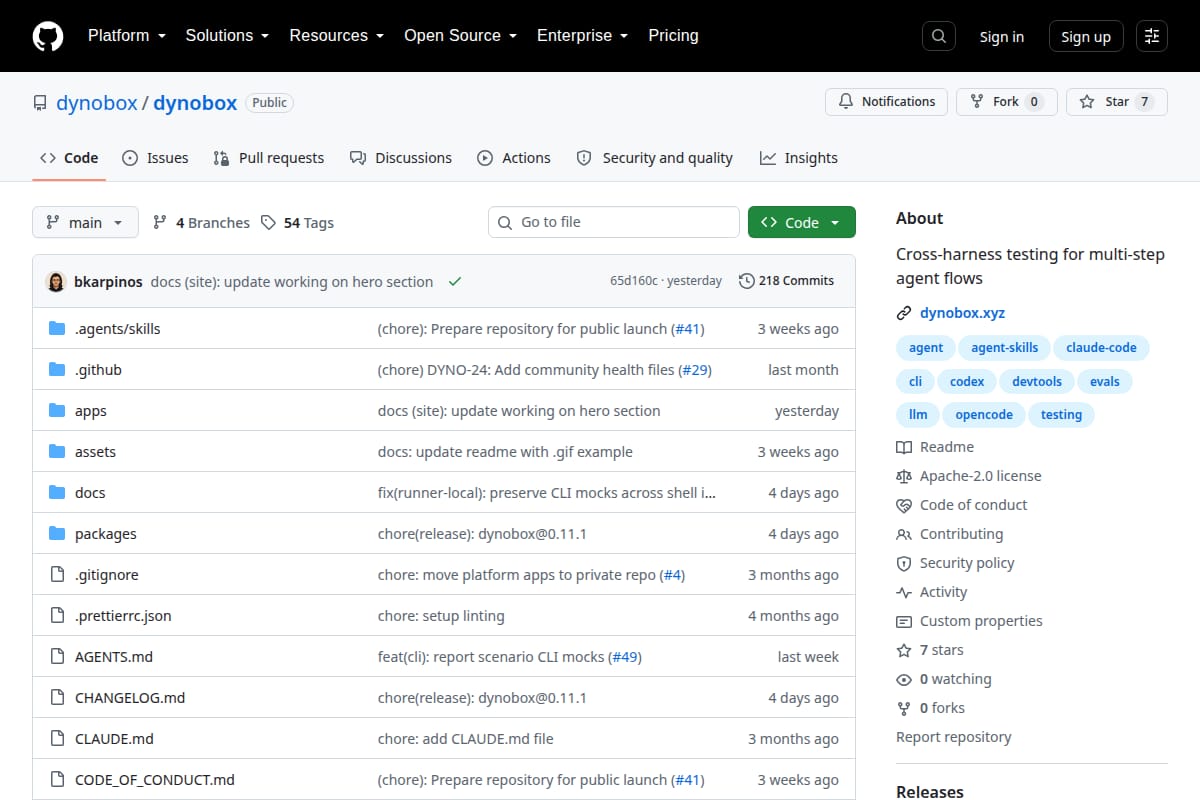Select the Code tab
Image resolution: width=1200 pixels, height=800 pixels.
69,158
